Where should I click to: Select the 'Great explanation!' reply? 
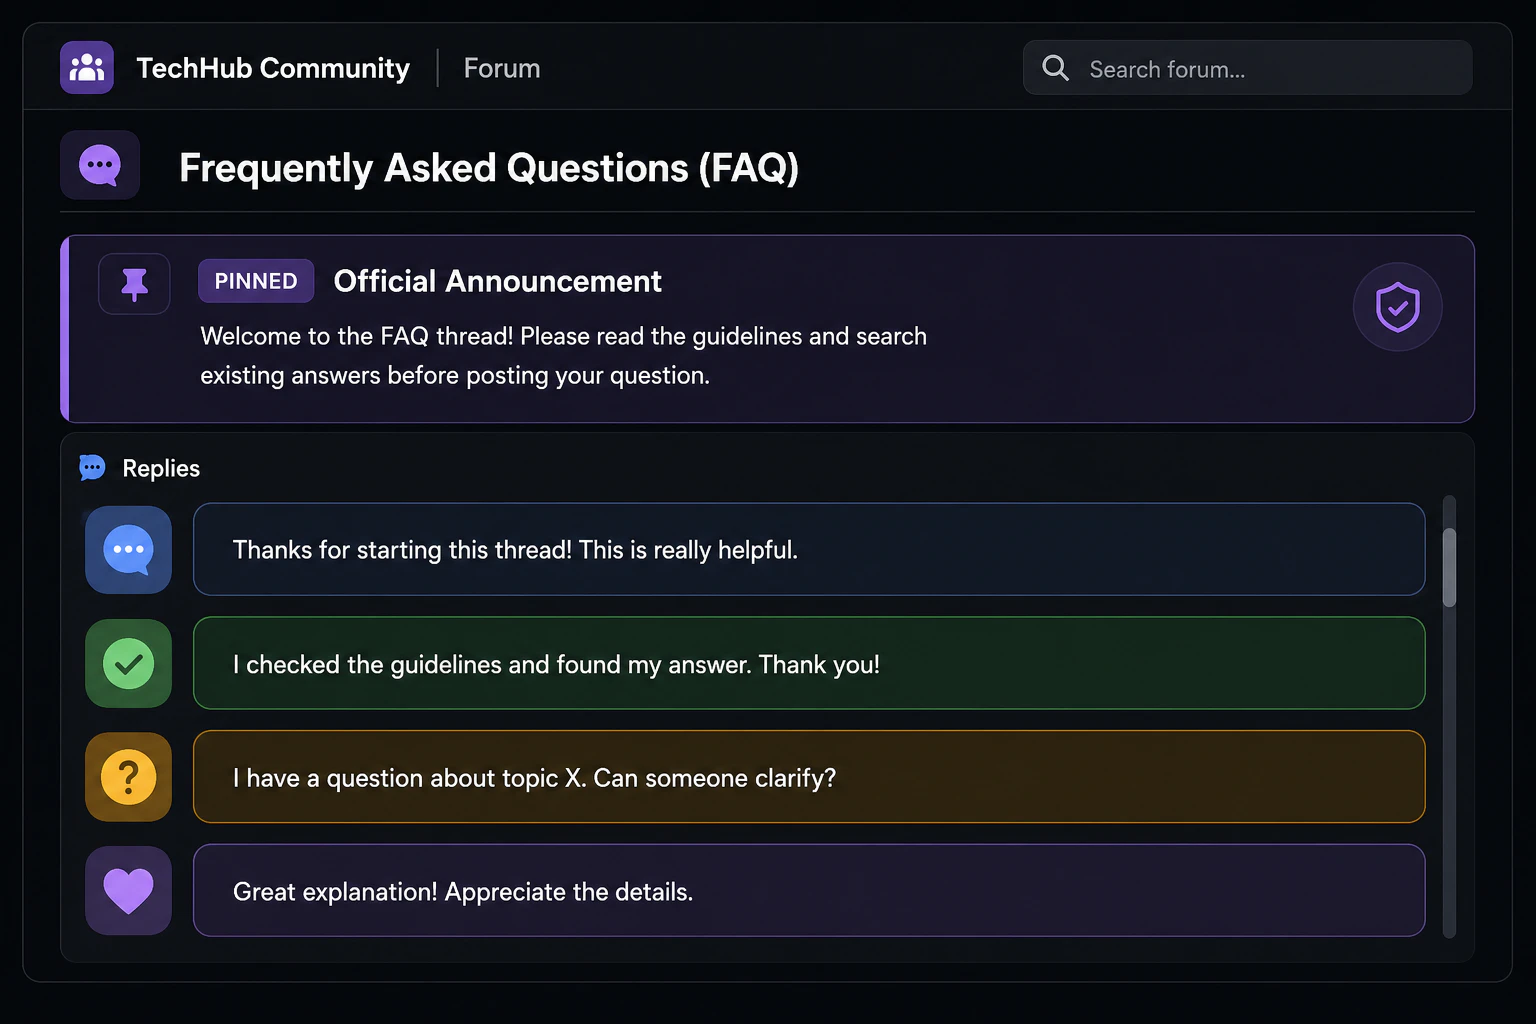point(809,890)
